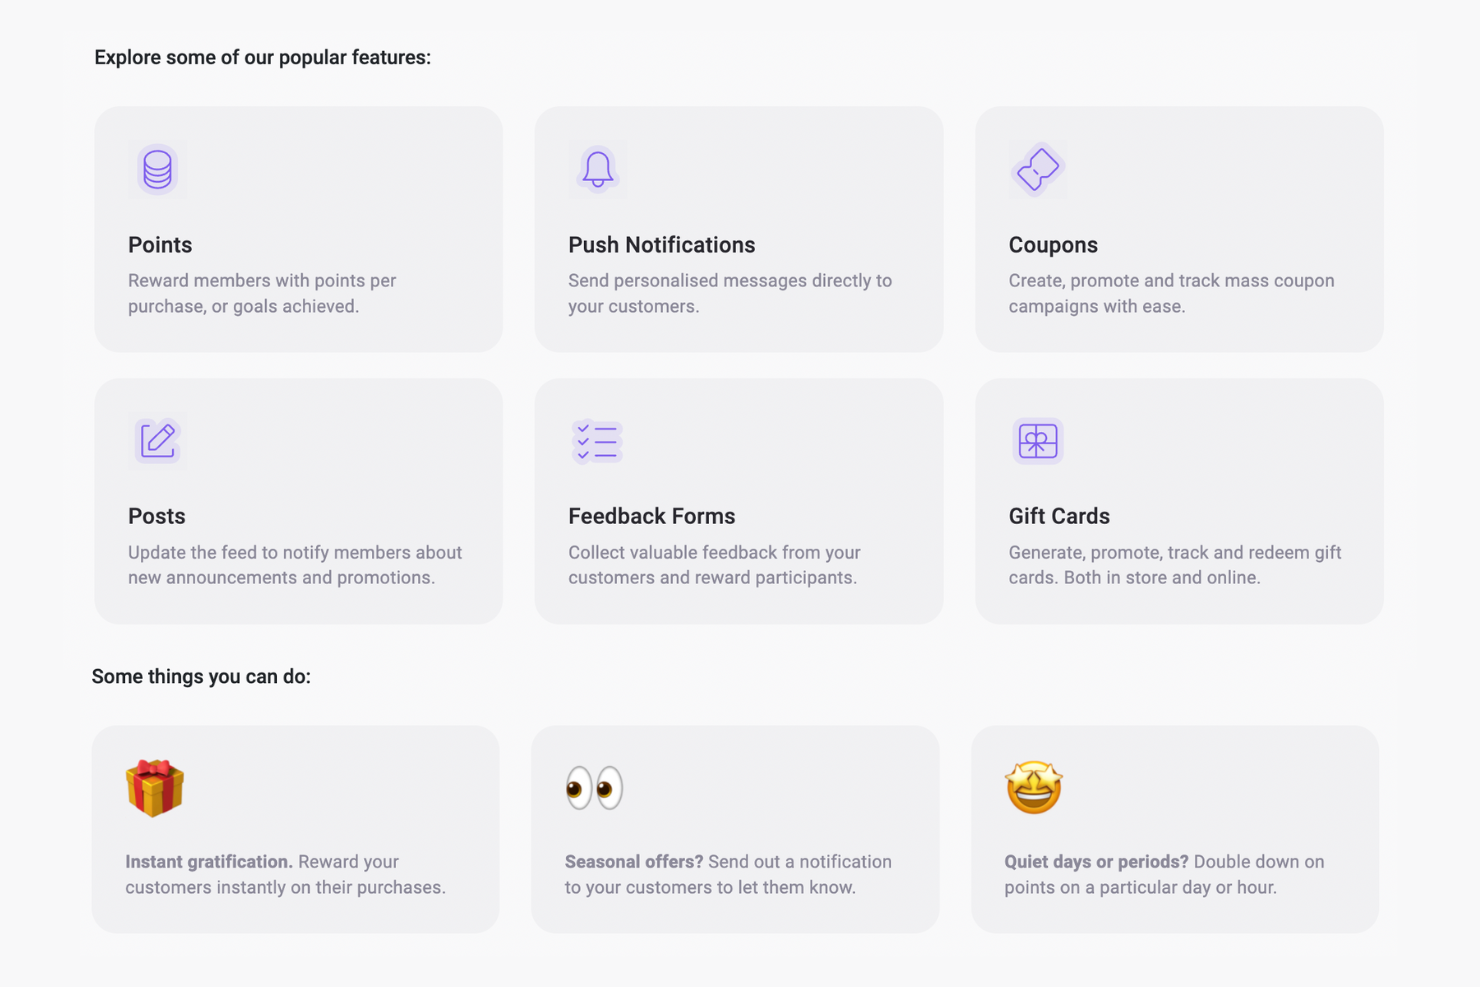Select the Seasonal offers card
Image resolution: width=1480 pixels, height=987 pixels.
pos(735,828)
